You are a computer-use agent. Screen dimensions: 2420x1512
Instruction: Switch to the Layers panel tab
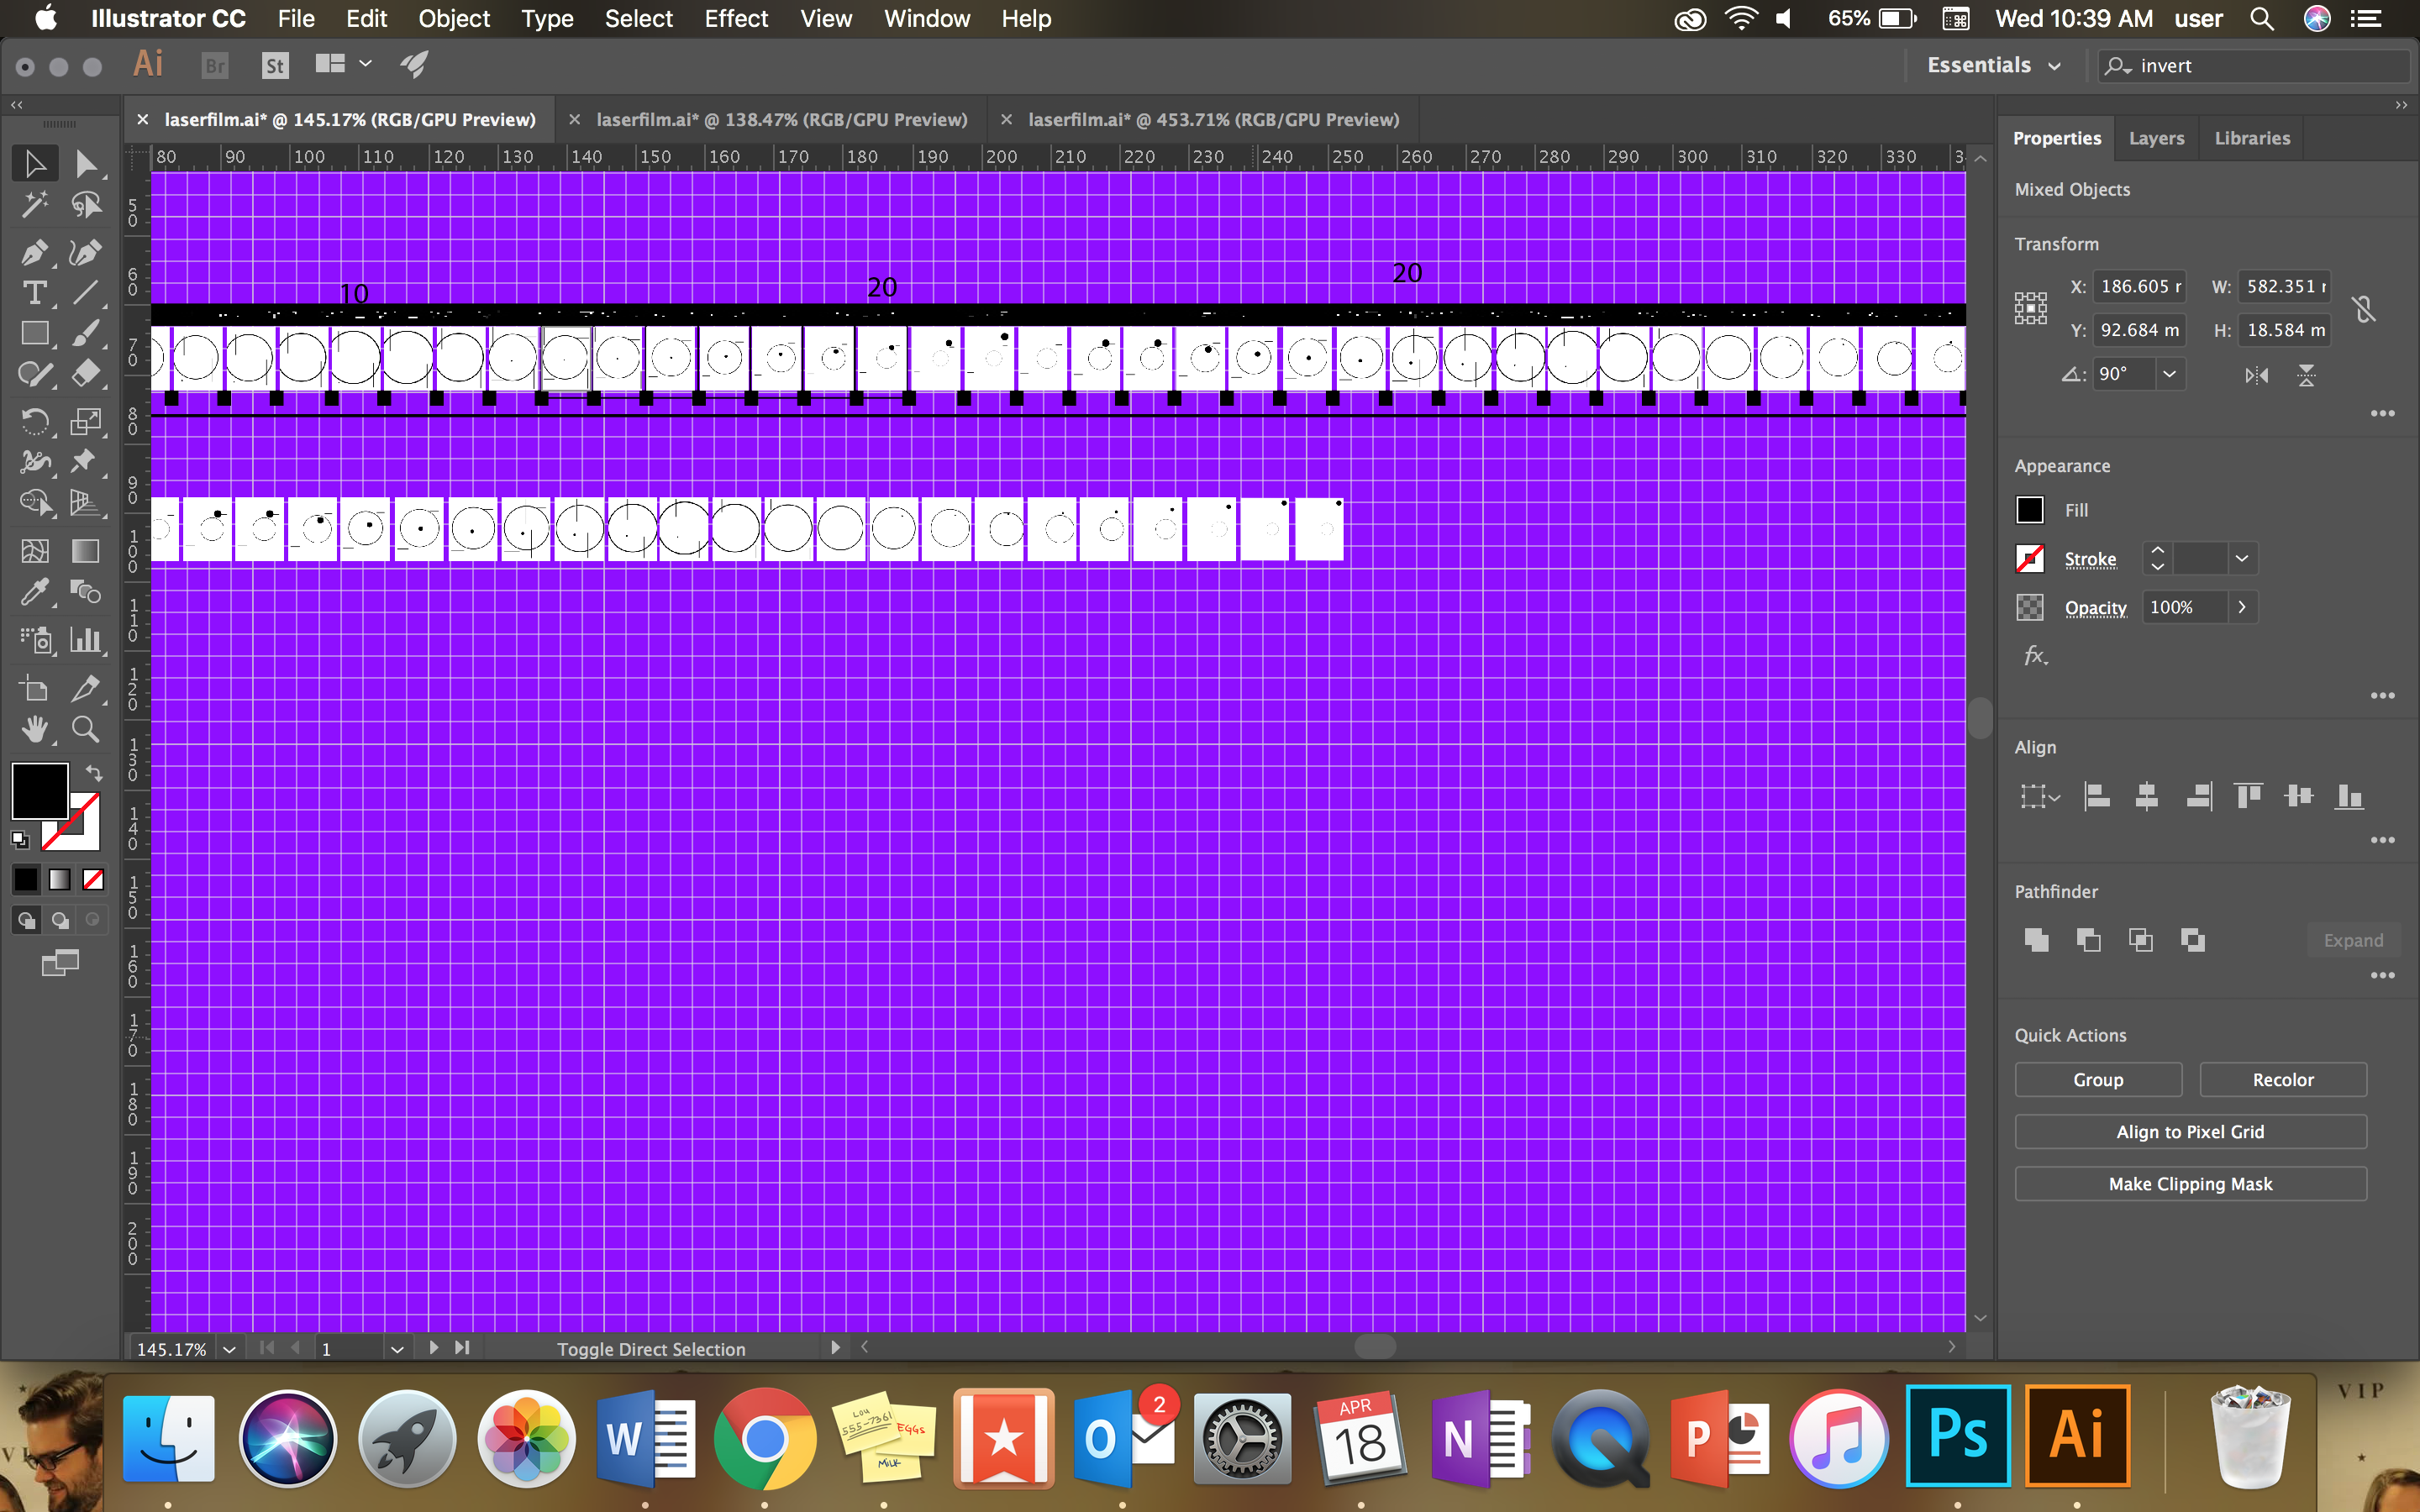[x=2156, y=138]
